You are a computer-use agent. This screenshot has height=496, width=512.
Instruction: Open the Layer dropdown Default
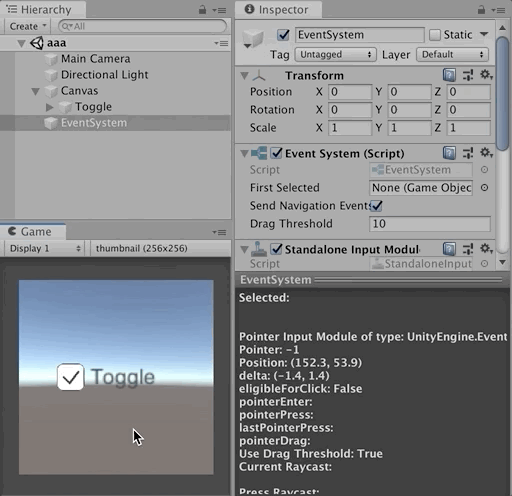(x=452, y=55)
